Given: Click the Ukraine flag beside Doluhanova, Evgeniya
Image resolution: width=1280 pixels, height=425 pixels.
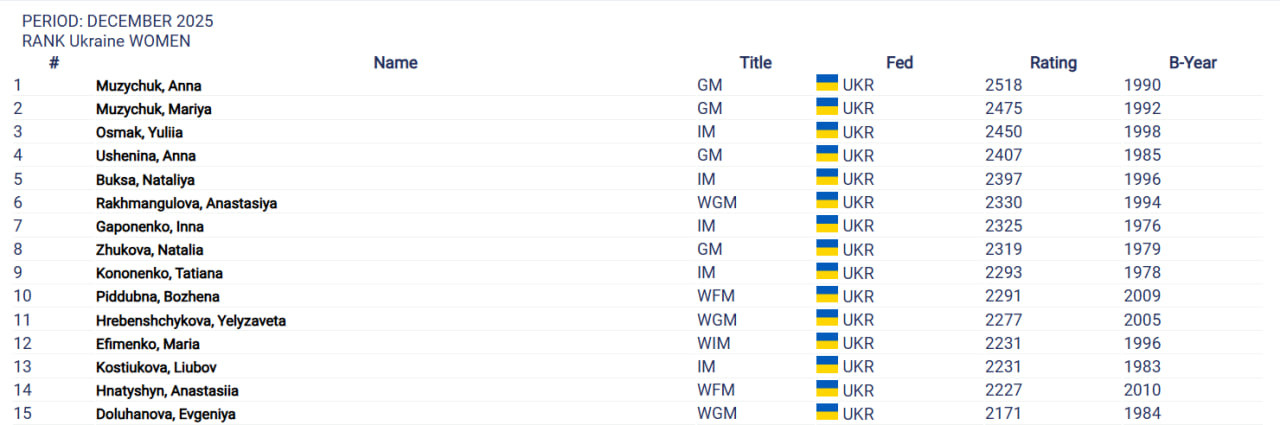Looking at the screenshot, I should [827, 411].
